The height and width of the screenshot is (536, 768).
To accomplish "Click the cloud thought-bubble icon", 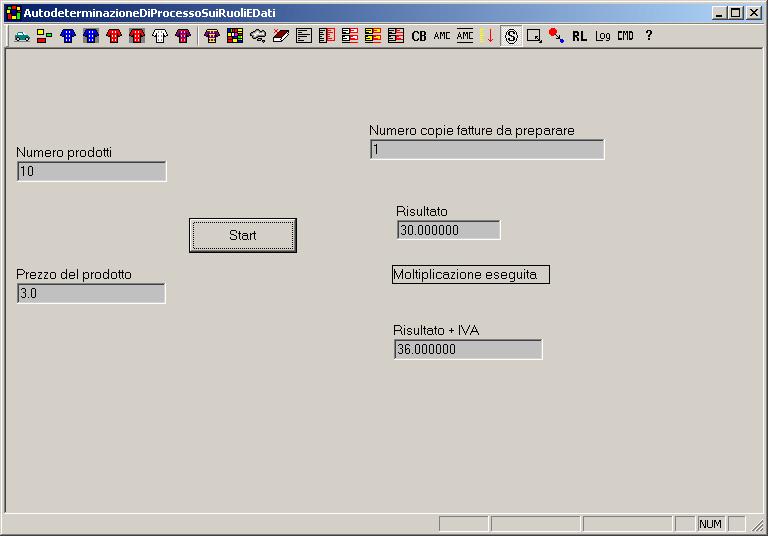I will pos(258,36).
